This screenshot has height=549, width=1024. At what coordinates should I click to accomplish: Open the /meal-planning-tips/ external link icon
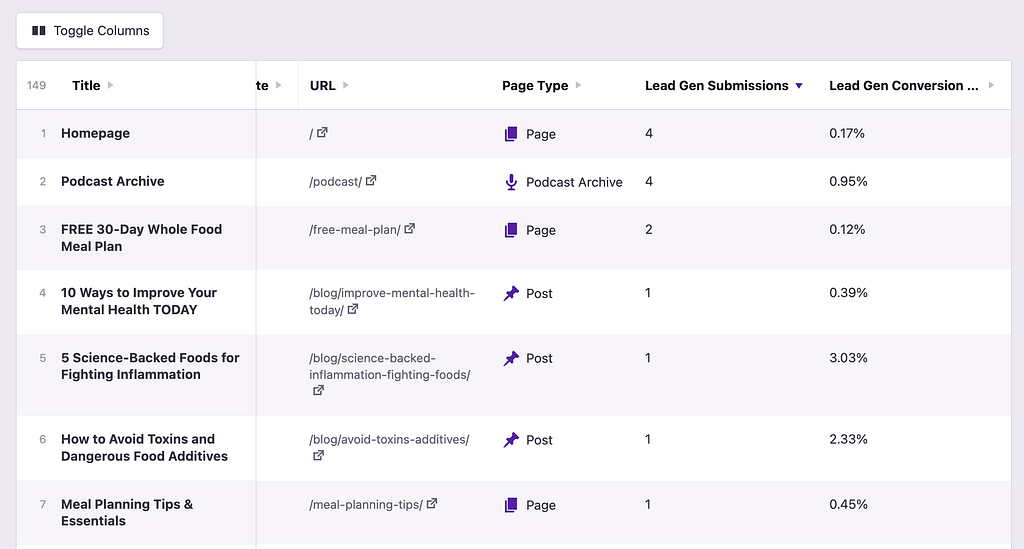click(432, 504)
